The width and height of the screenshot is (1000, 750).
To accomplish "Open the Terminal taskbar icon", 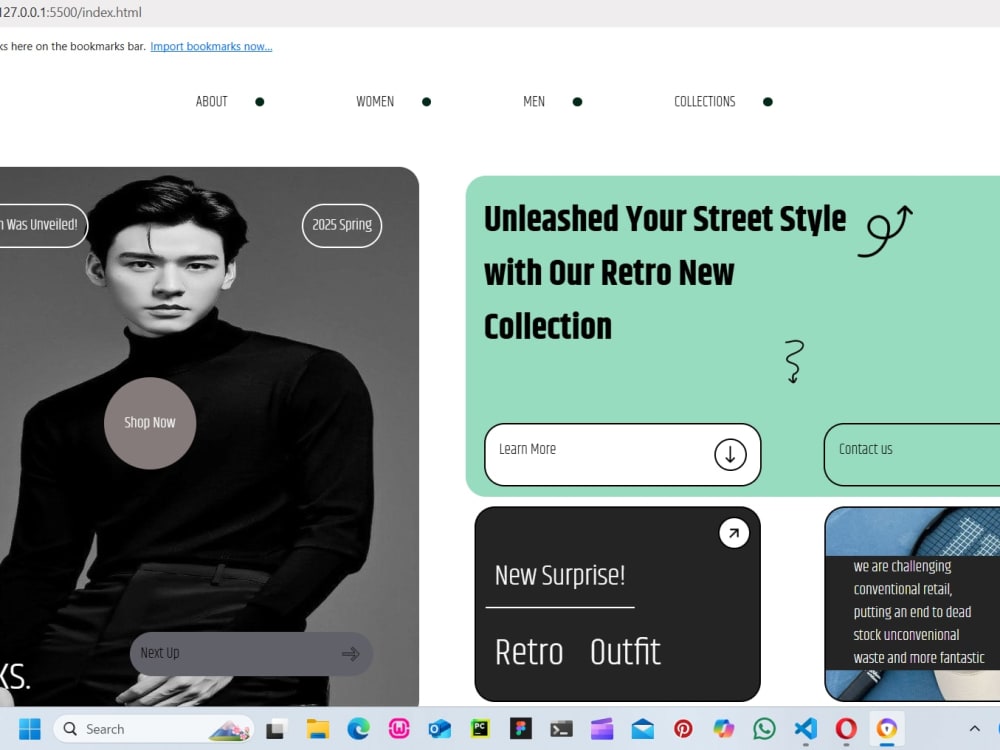I will [x=561, y=729].
